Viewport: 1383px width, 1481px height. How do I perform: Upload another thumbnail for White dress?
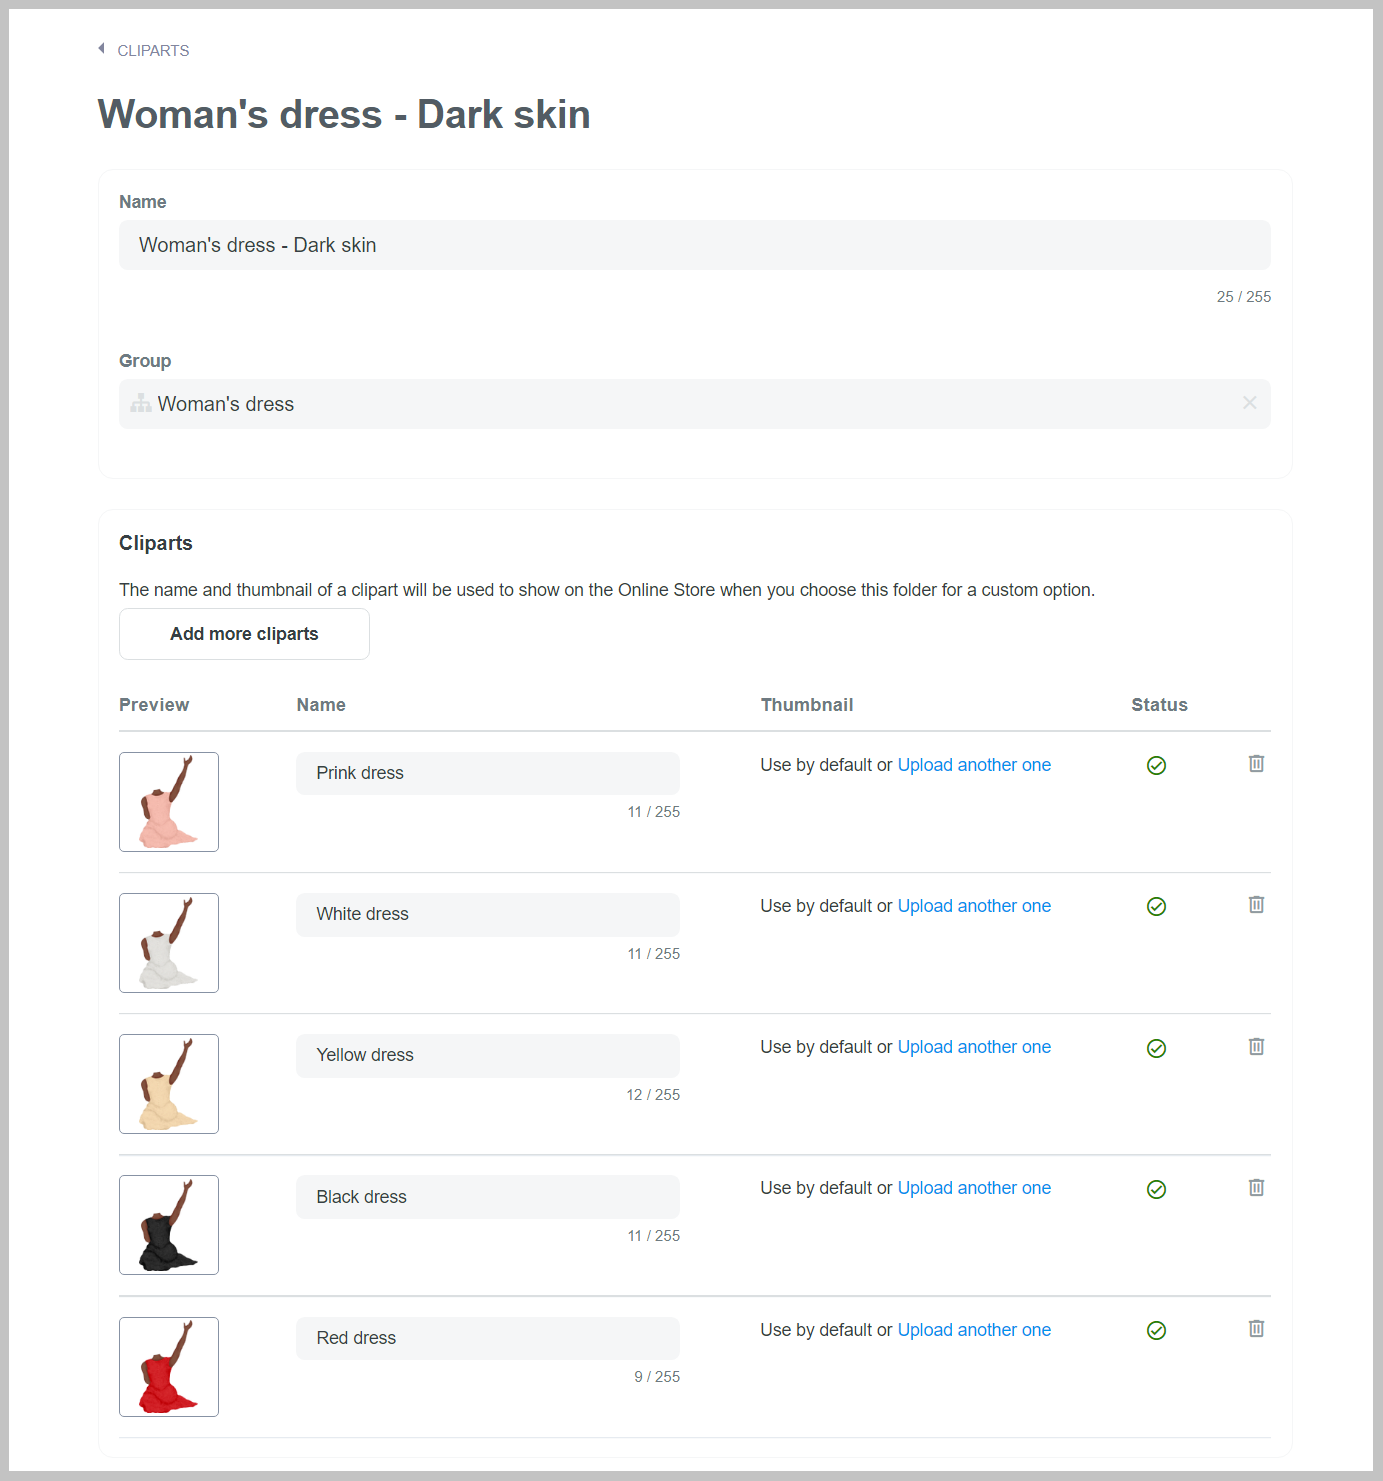[x=974, y=906]
